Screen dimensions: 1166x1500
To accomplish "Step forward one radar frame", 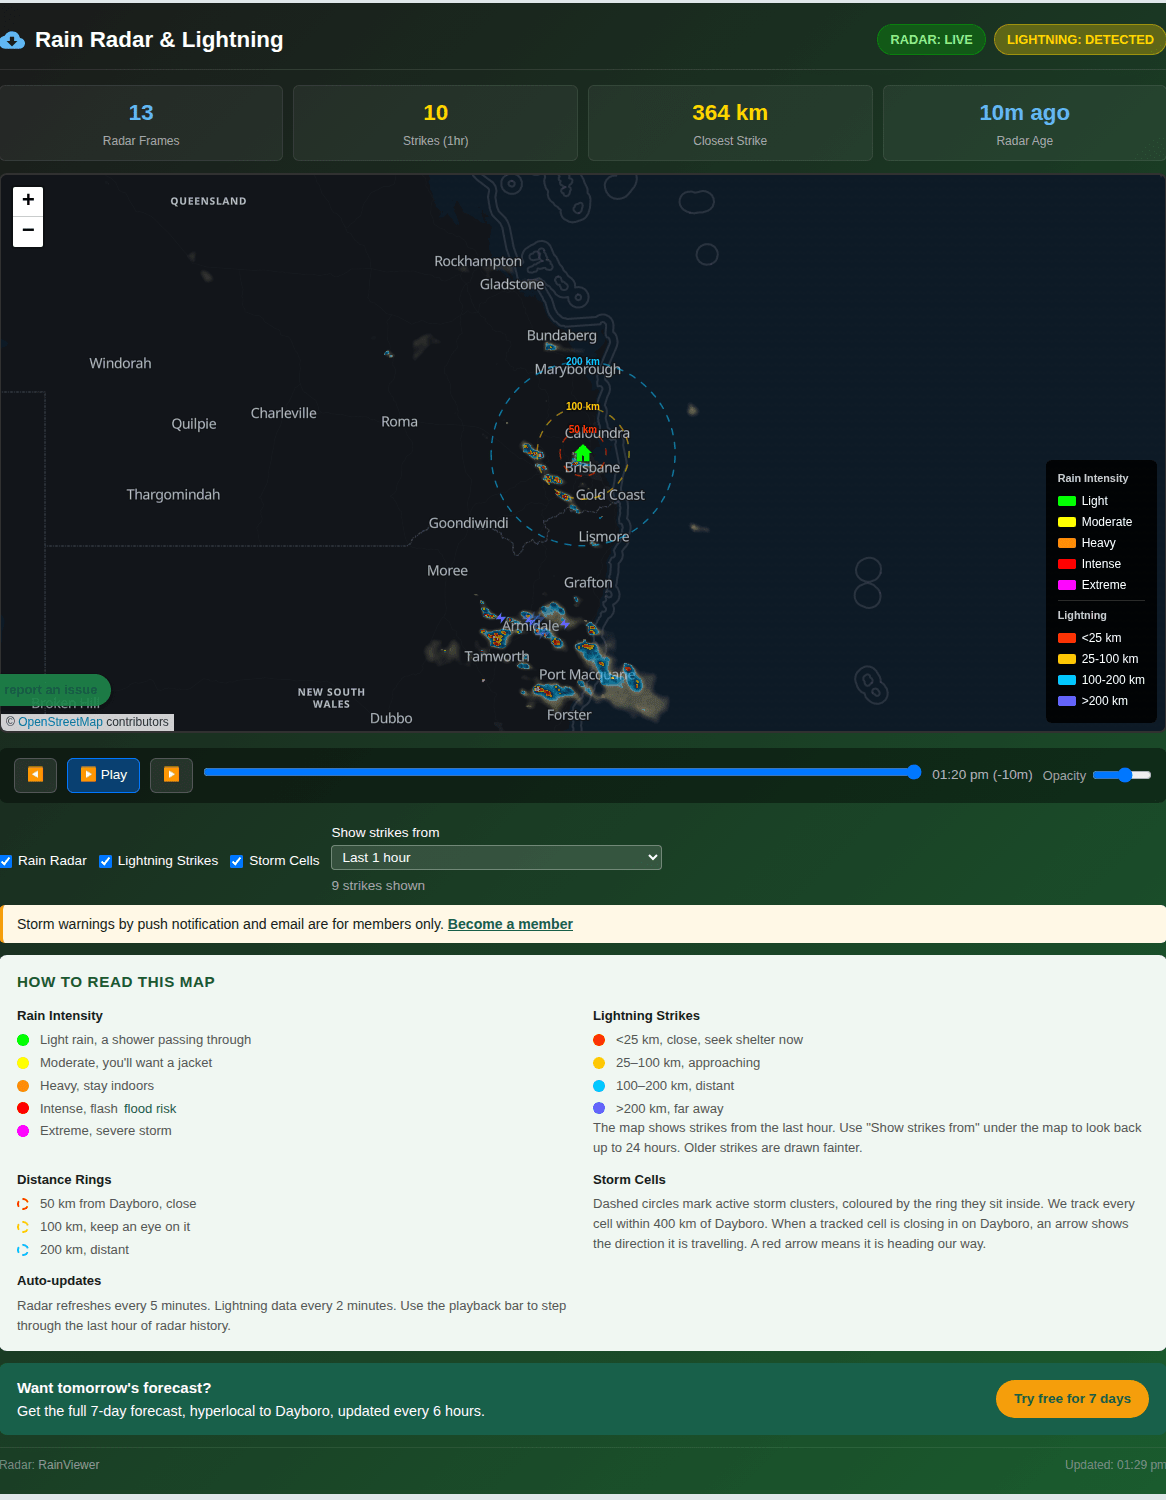I will pyautogui.click(x=171, y=775).
